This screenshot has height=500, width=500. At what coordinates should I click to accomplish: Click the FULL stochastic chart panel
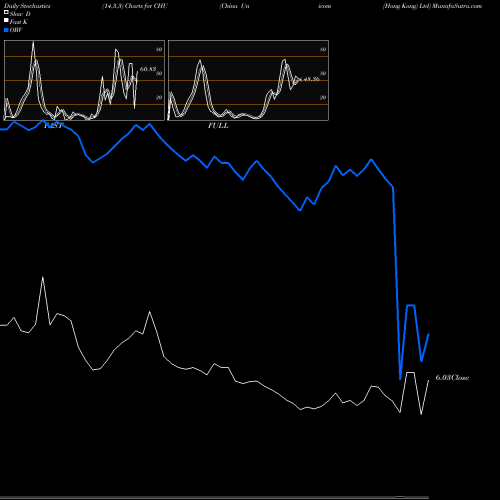click(x=248, y=80)
